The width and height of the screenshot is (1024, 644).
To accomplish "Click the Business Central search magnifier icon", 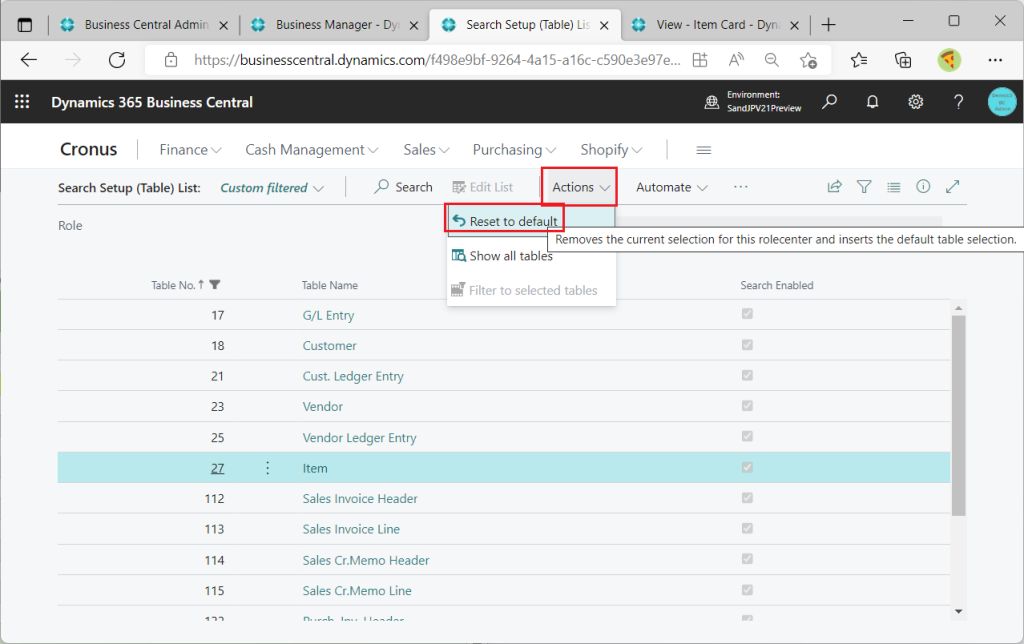I will (829, 102).
